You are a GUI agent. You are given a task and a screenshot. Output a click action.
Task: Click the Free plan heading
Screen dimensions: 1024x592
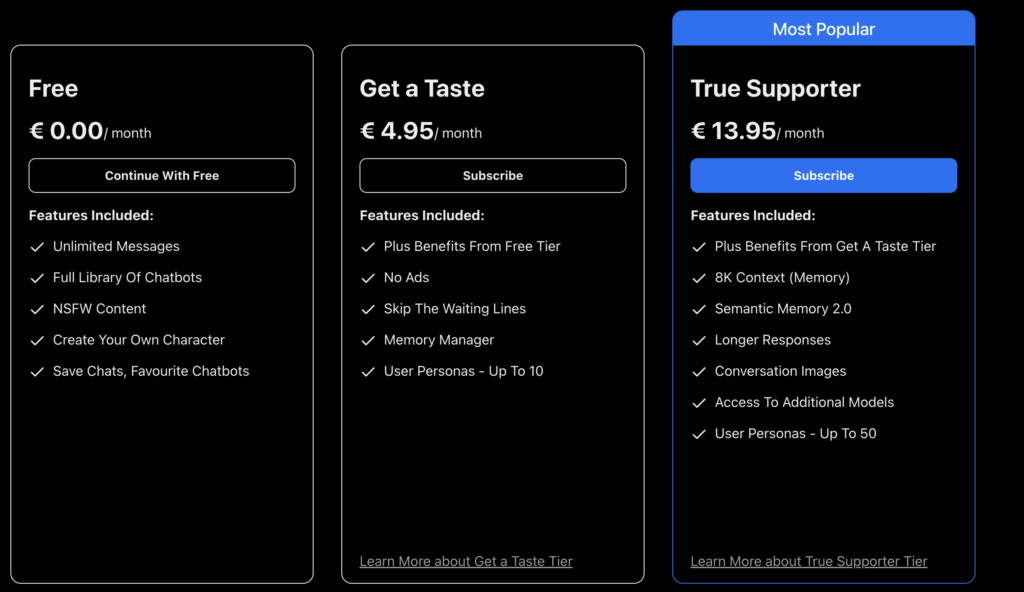click(x=53, y=88)
